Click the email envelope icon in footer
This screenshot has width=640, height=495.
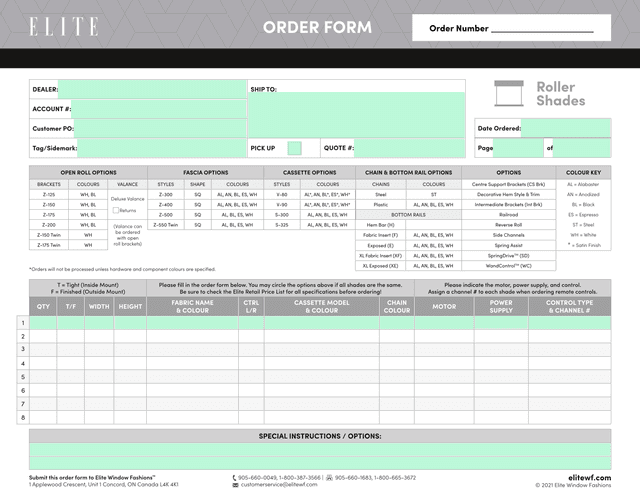pyautogui.click(x=234, y=485)
